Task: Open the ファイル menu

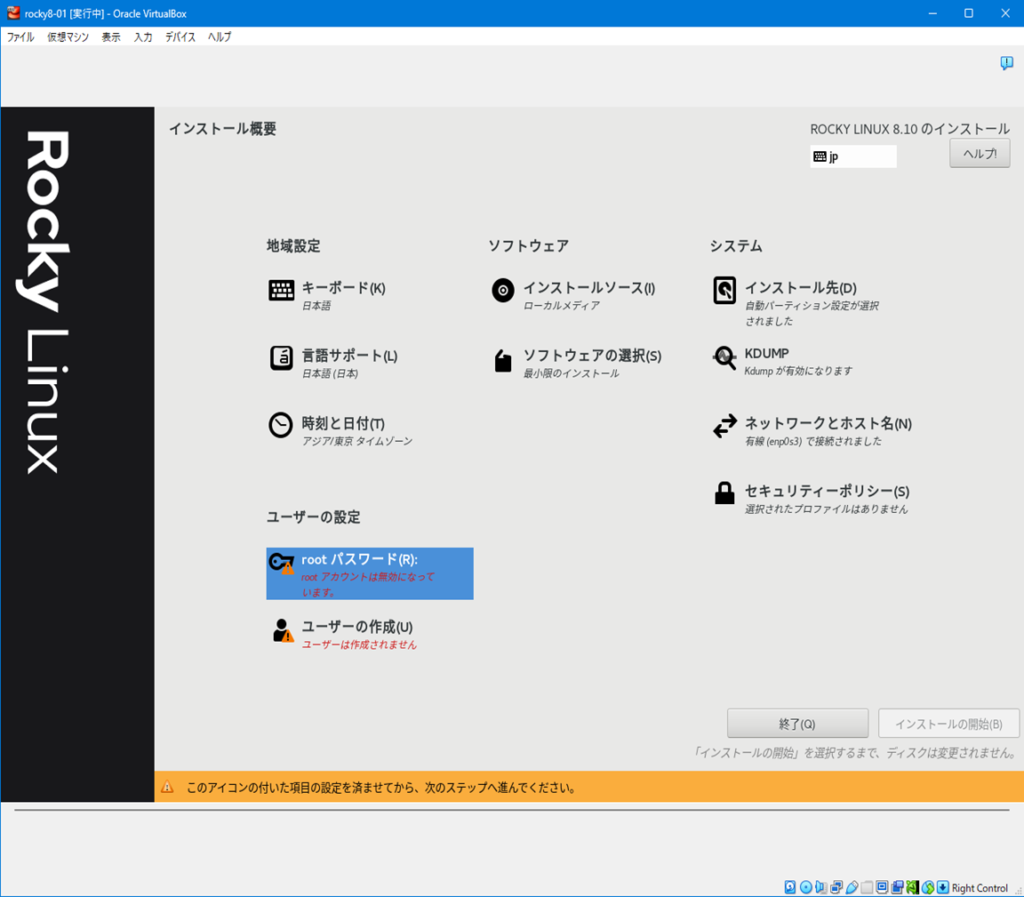Action: (20, 37)
